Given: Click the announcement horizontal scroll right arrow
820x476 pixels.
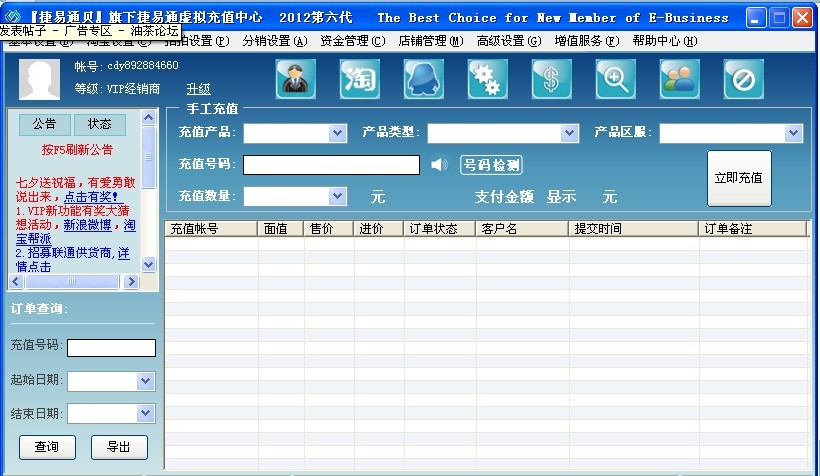Looking at the screenshot, I should pyautogui.click(x=131, y=281).
